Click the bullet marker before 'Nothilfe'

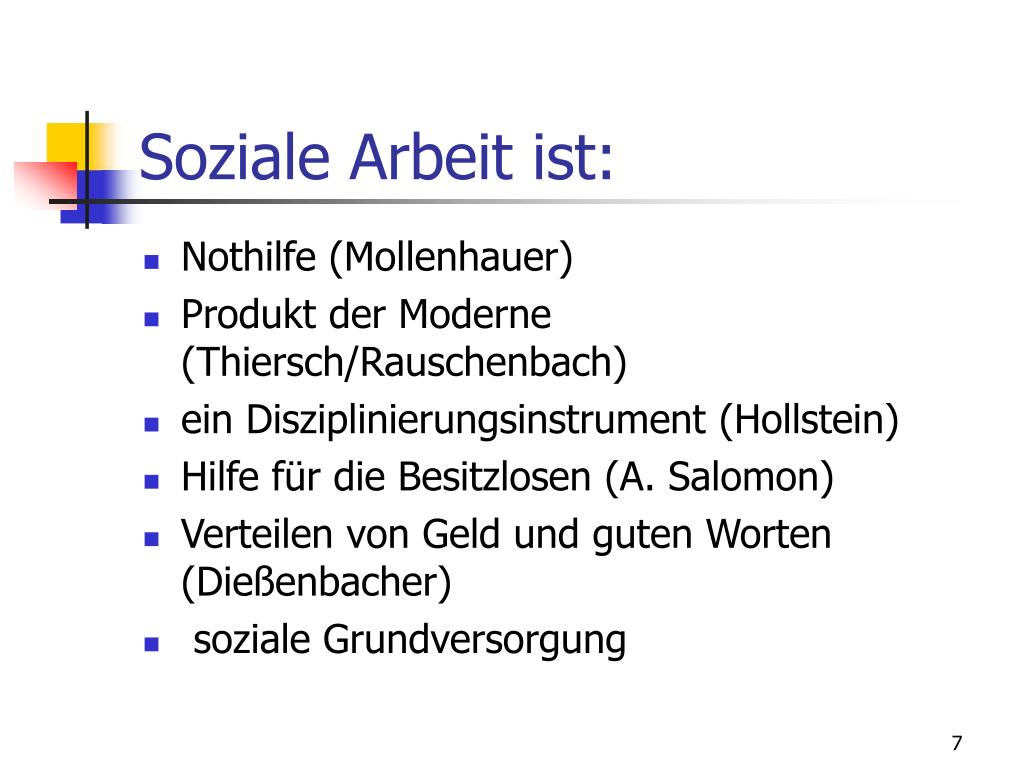pyautogui.click(x=152, y=262)
